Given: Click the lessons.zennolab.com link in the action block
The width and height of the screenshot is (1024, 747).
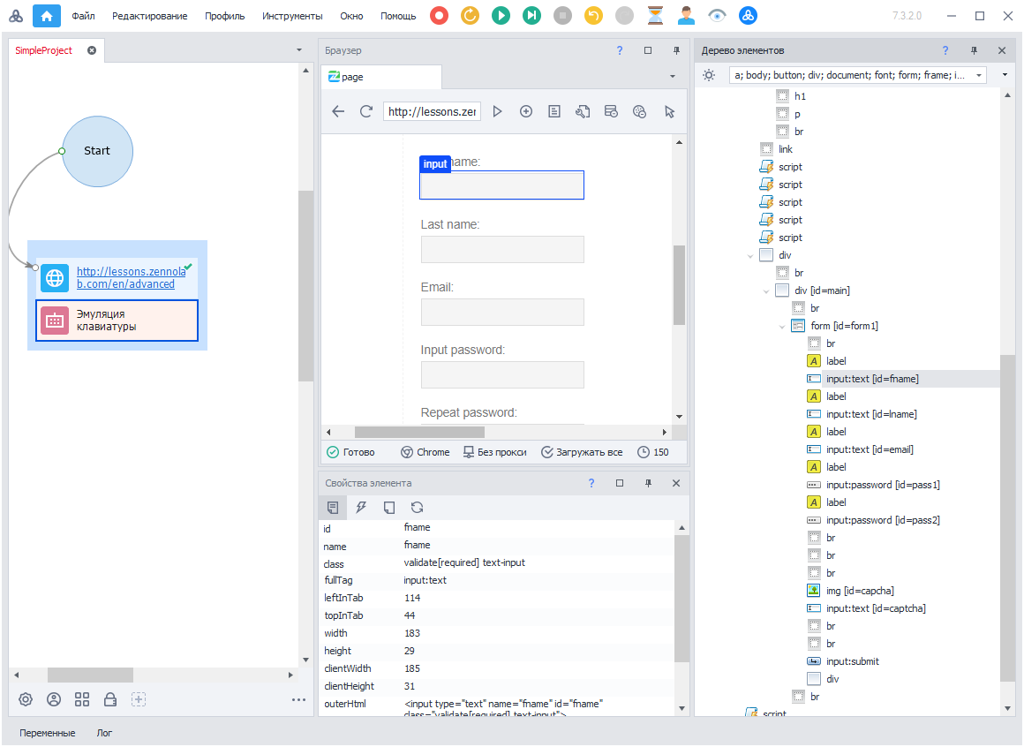Looking at the screenshot, I should click(x=130, y=277).
